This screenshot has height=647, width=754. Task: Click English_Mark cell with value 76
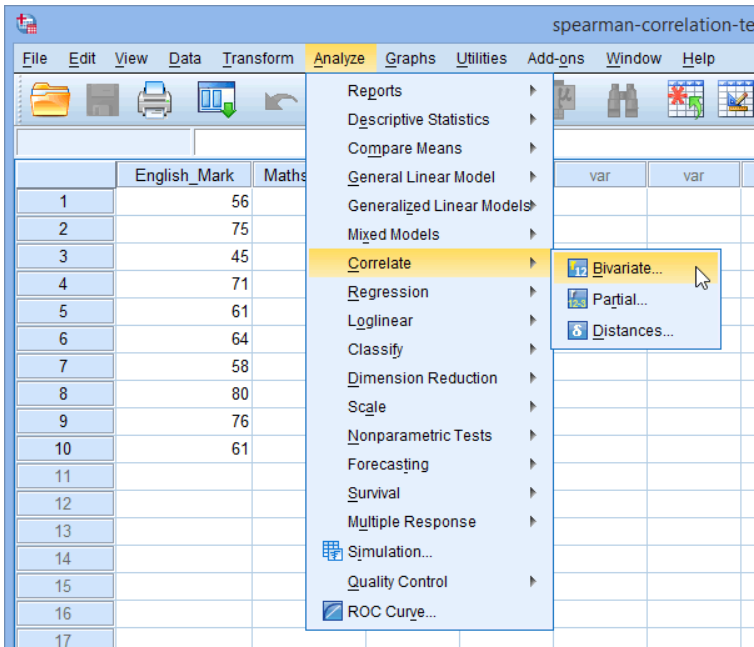pyautogui.click(x=184, y=421)
